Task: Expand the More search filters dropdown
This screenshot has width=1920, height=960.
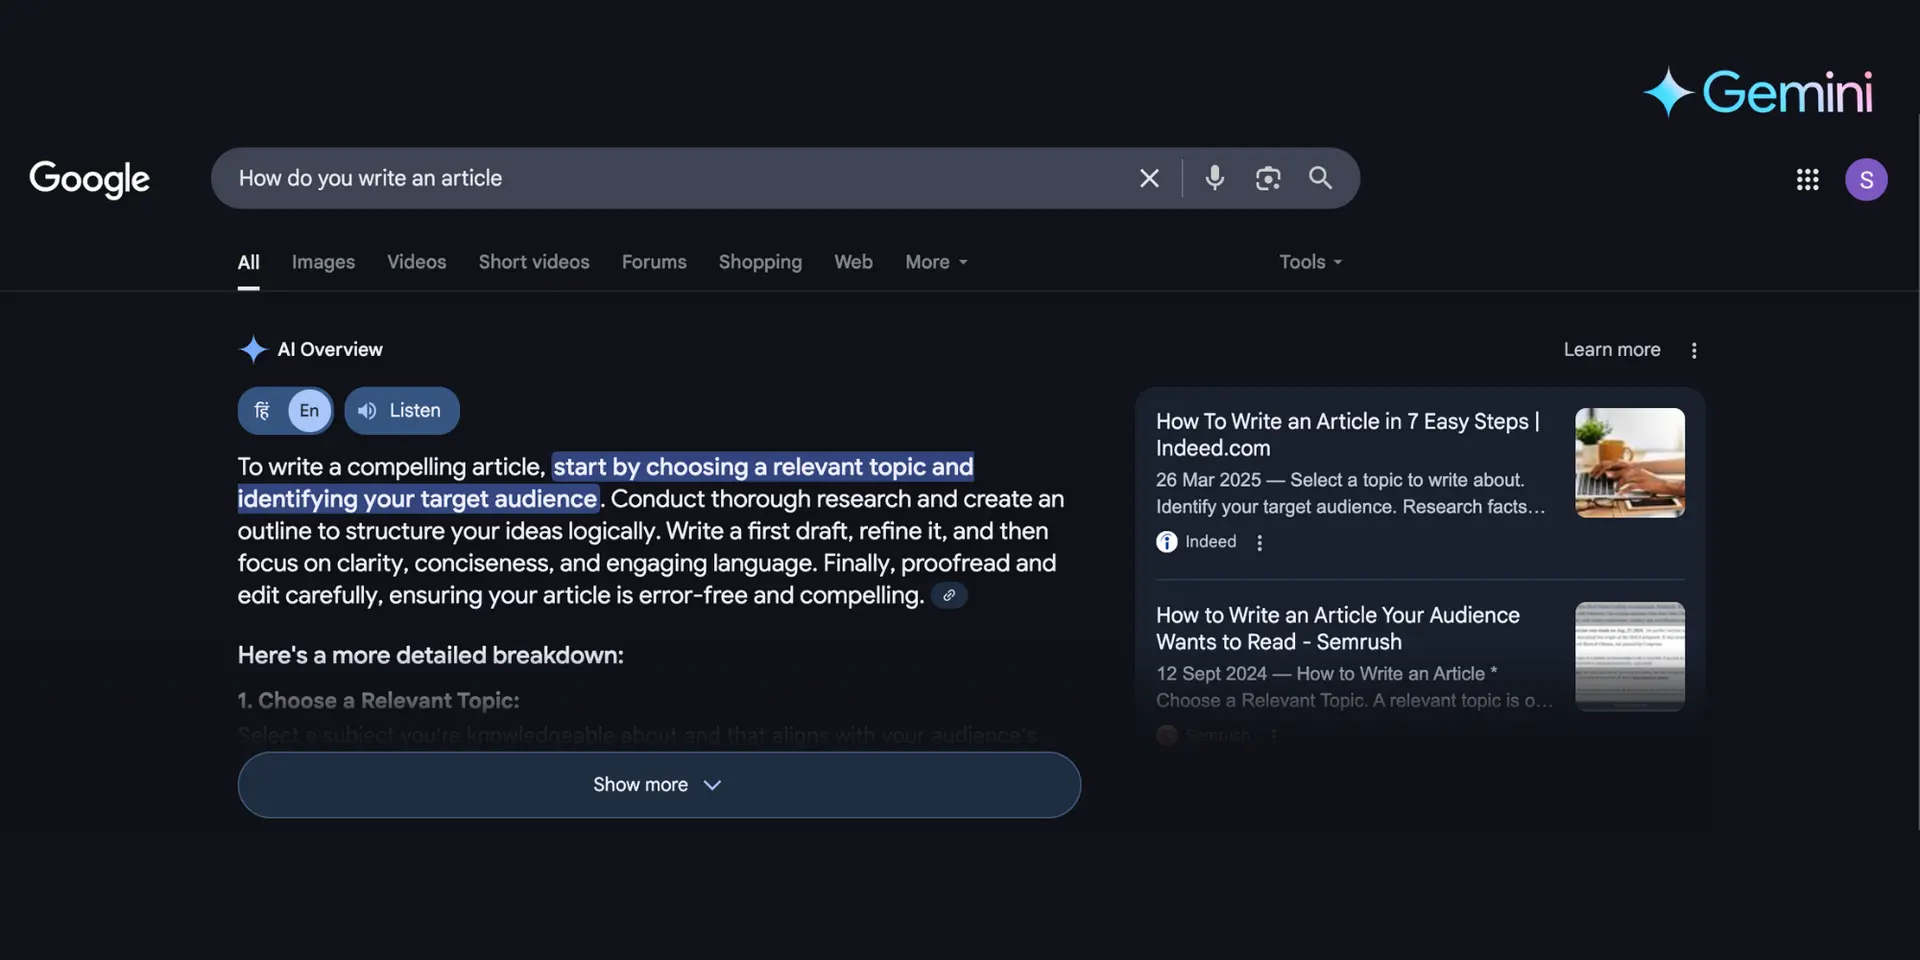Action: 936,262
